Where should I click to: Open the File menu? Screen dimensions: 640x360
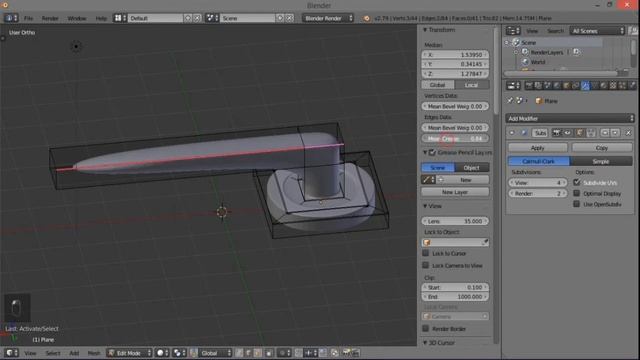click(28, 18)
